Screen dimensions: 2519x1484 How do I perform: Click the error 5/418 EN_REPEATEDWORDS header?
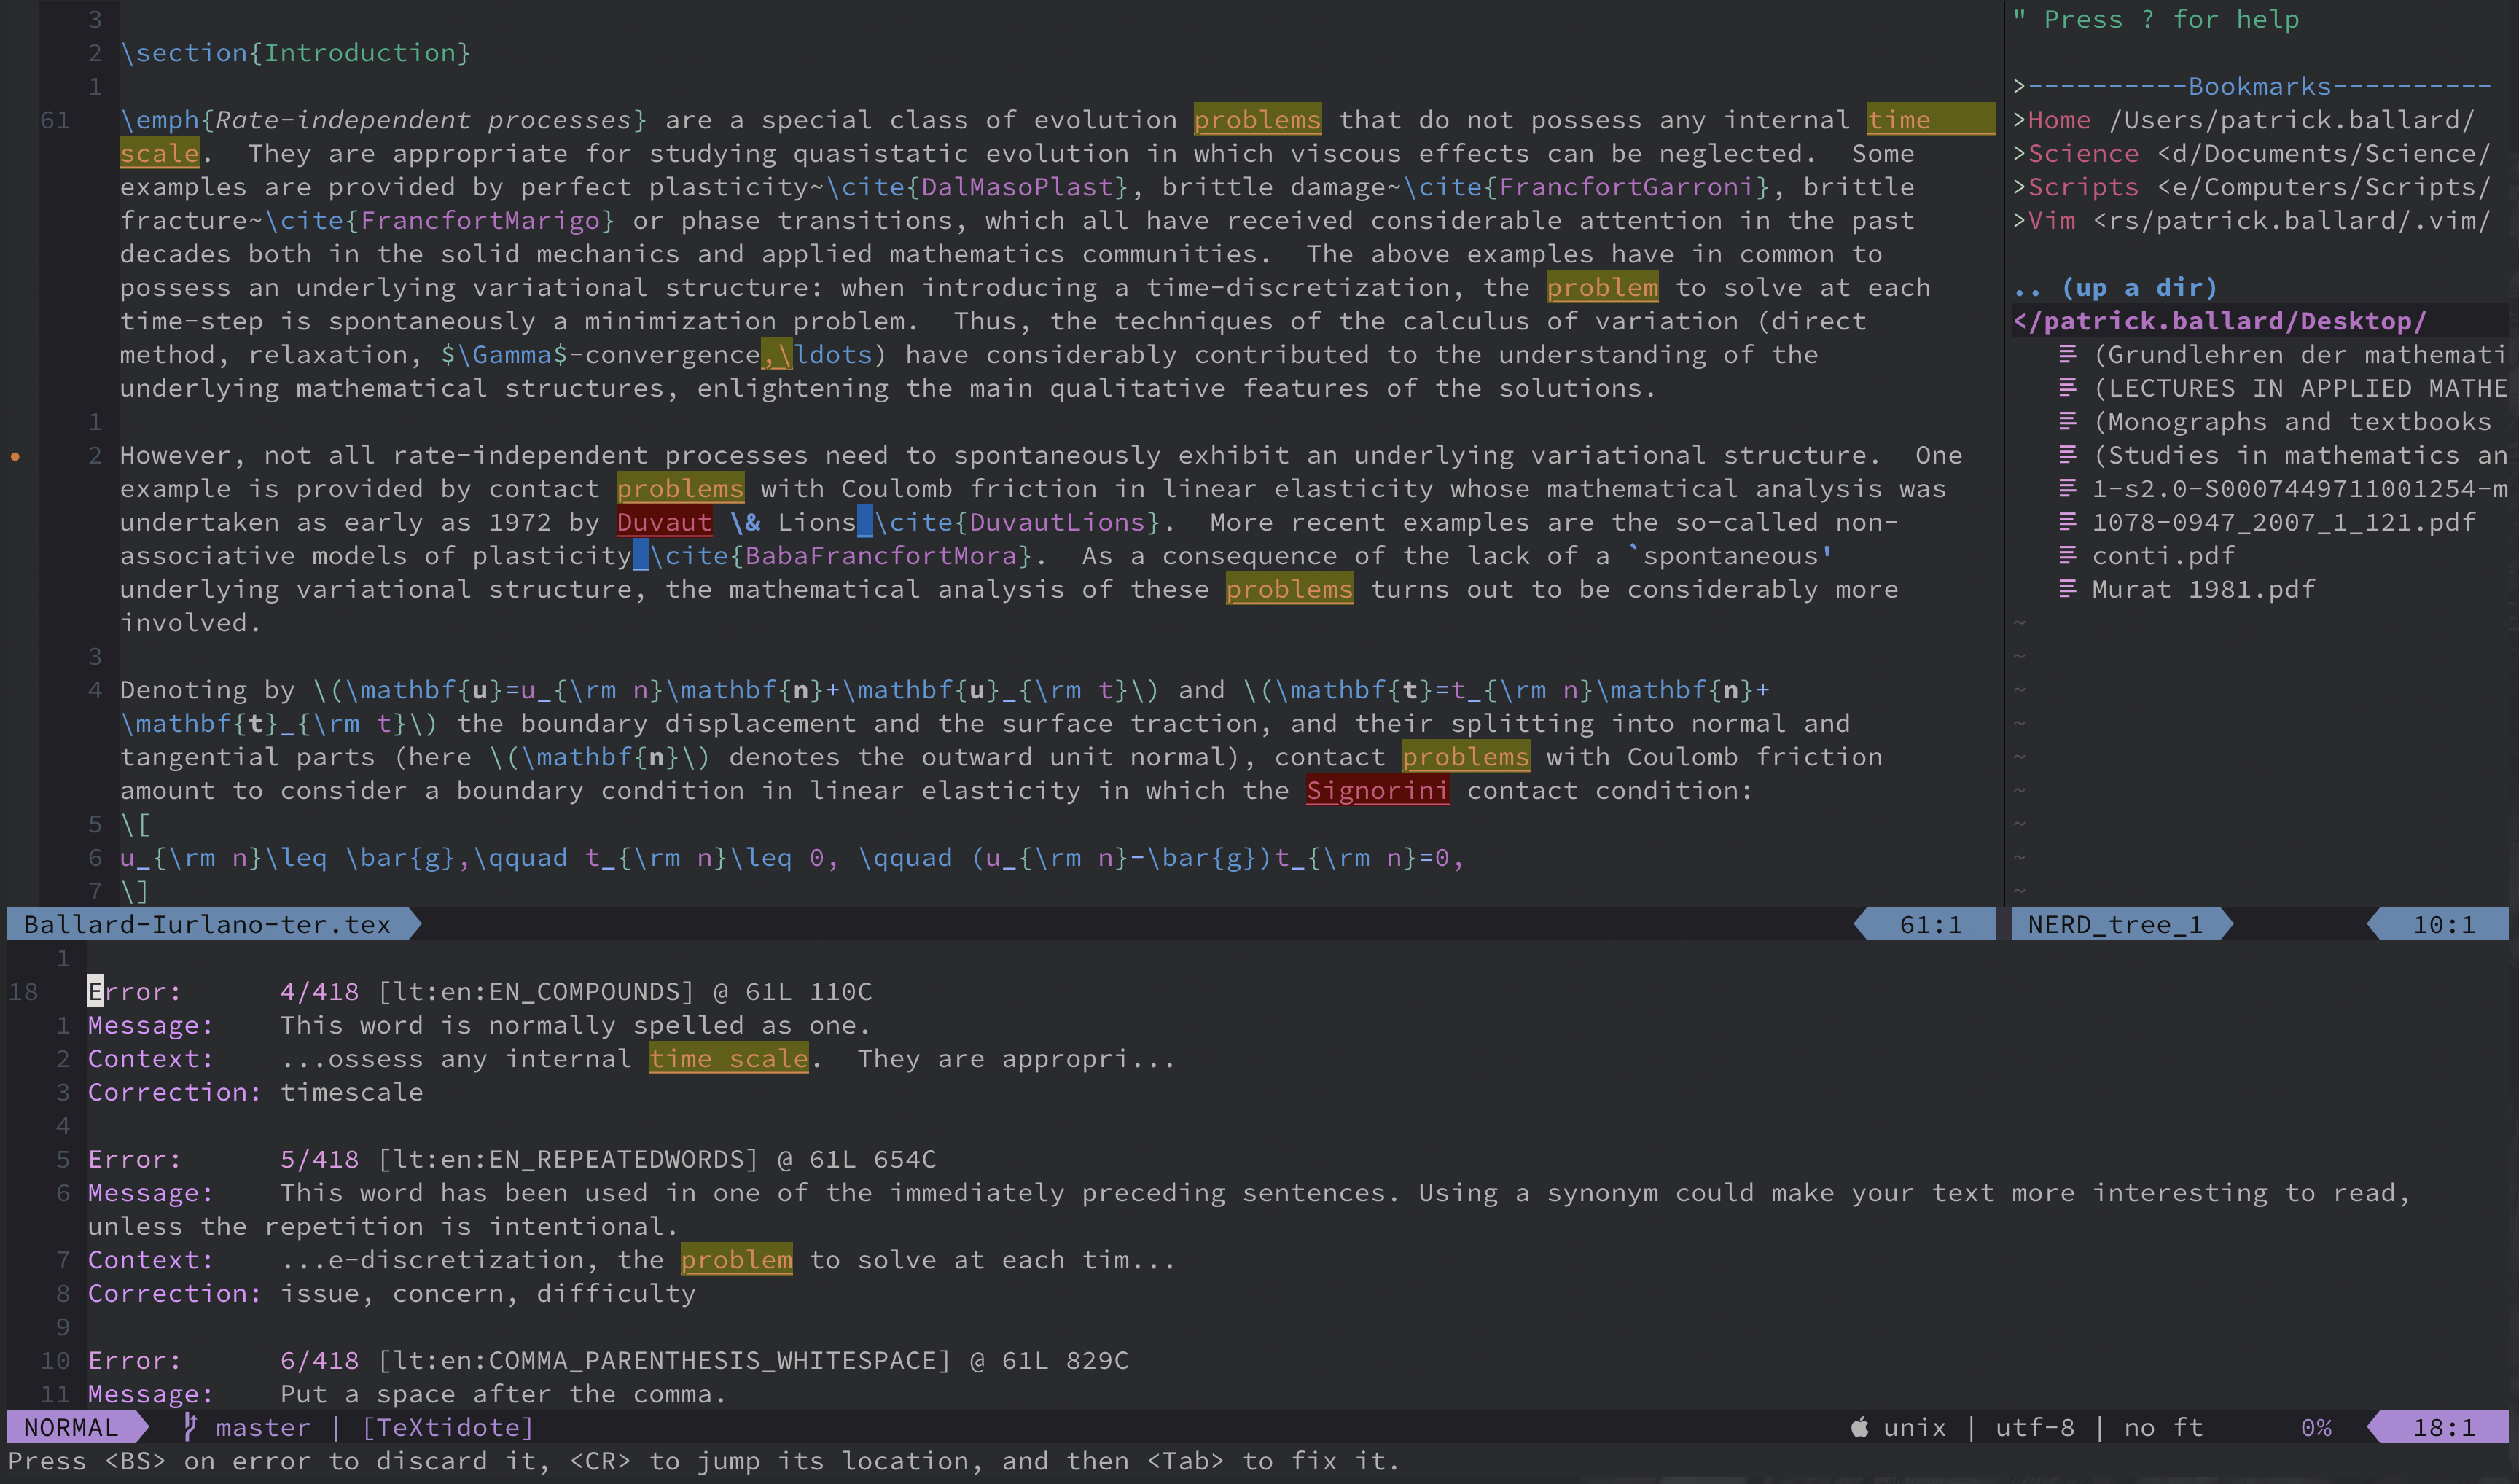(512, 1159)
